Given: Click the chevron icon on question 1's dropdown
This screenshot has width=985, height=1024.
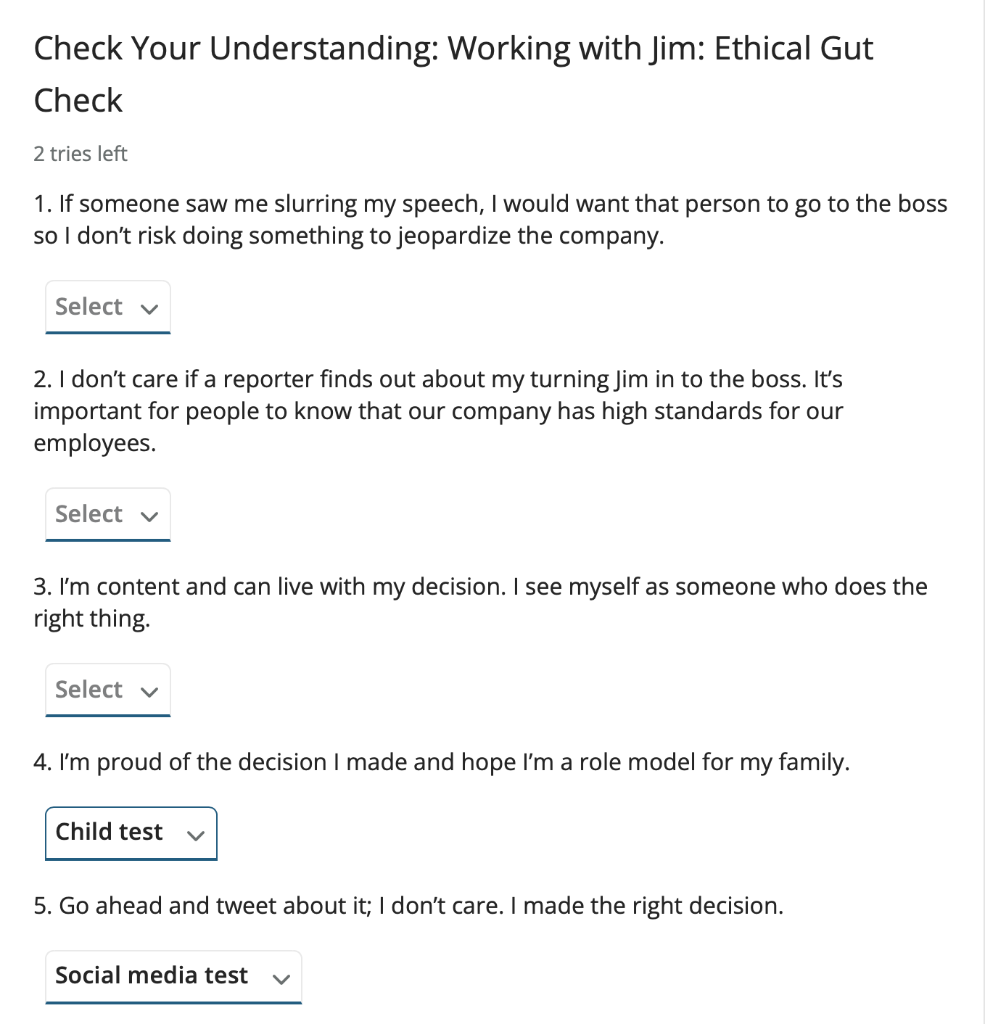Looking at the screenshot, I should point(150,307).
